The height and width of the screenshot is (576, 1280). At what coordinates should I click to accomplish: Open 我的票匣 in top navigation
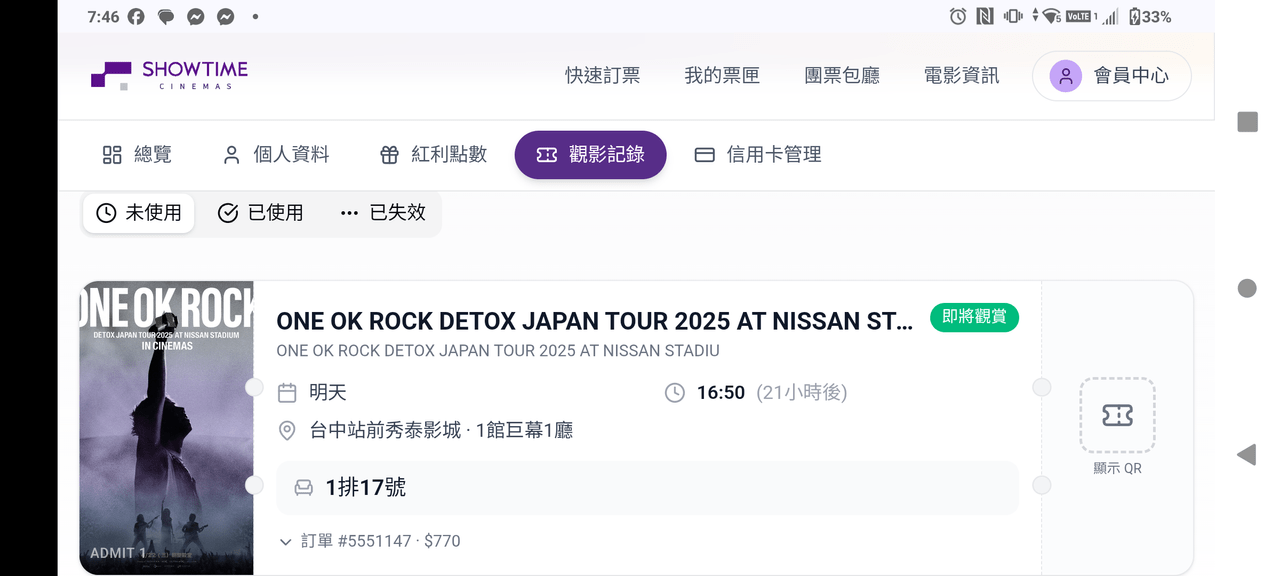(x=722, y=76)
